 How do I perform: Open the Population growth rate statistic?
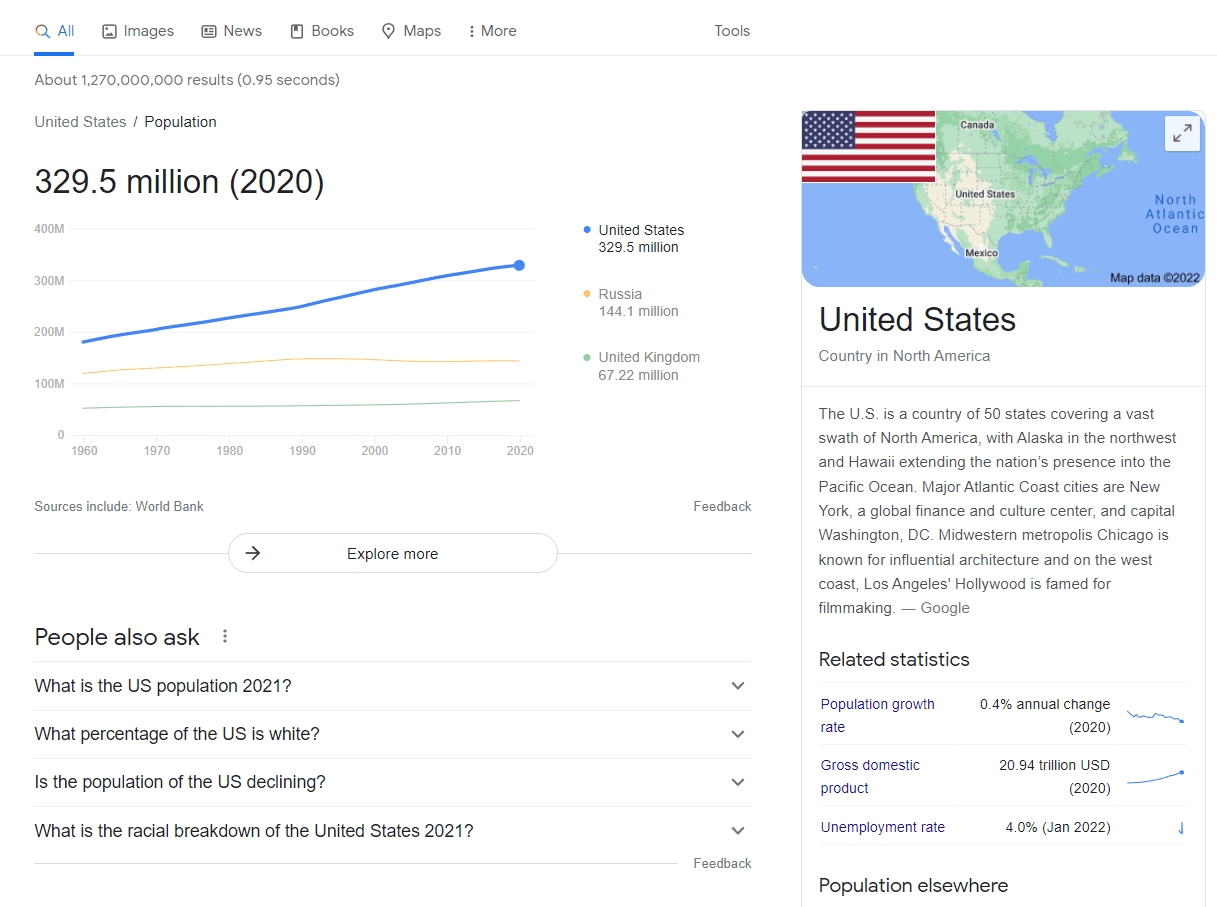[x=877, y=715]
